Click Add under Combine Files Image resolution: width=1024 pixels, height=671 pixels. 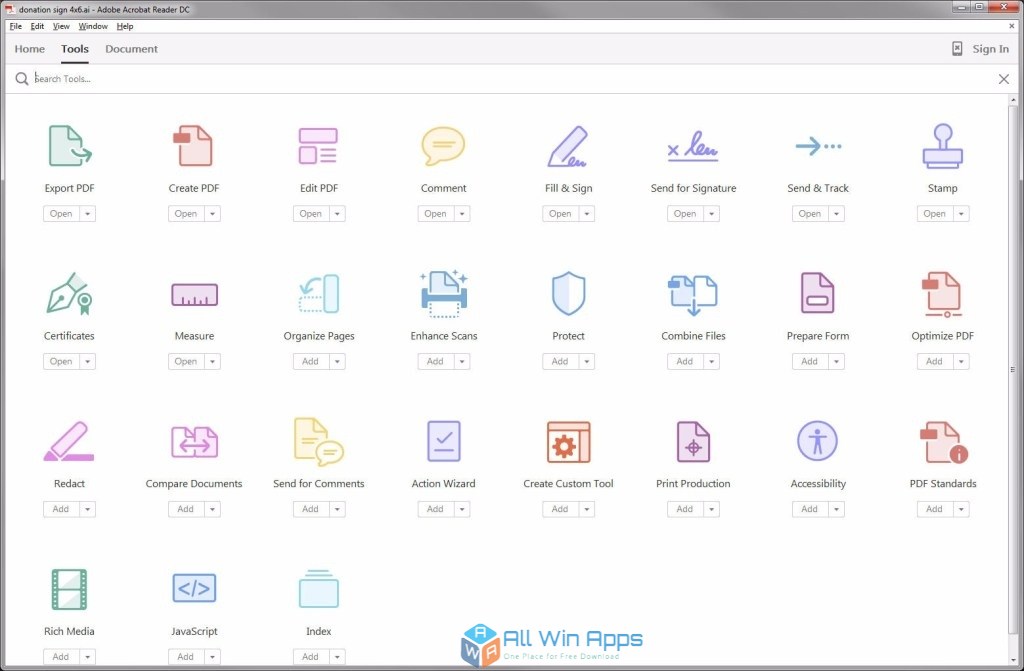point(685,361)
